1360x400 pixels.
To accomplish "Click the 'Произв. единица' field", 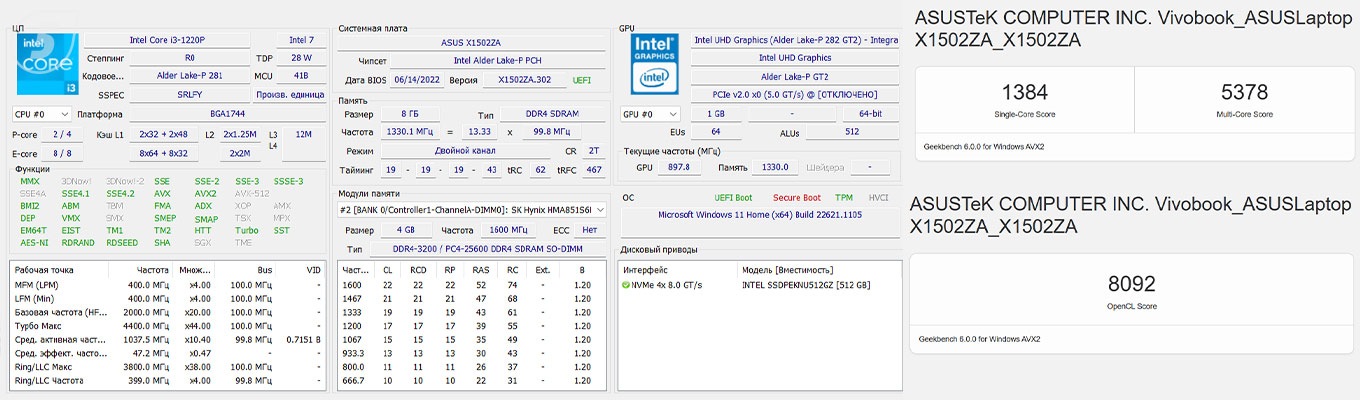I will pyautogui.click(x=288, y=94).
